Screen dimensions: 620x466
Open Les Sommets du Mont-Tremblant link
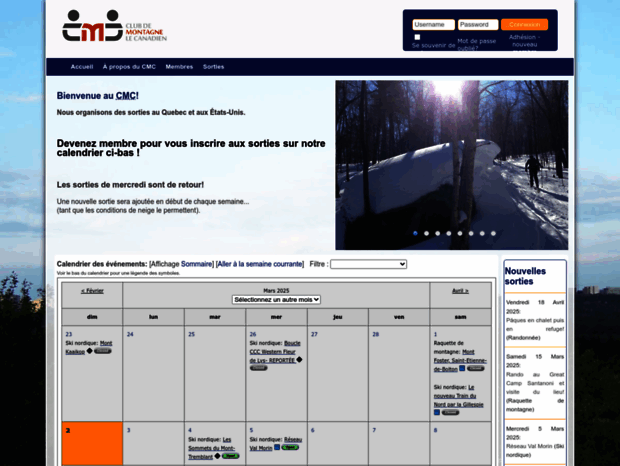point(211,448)
